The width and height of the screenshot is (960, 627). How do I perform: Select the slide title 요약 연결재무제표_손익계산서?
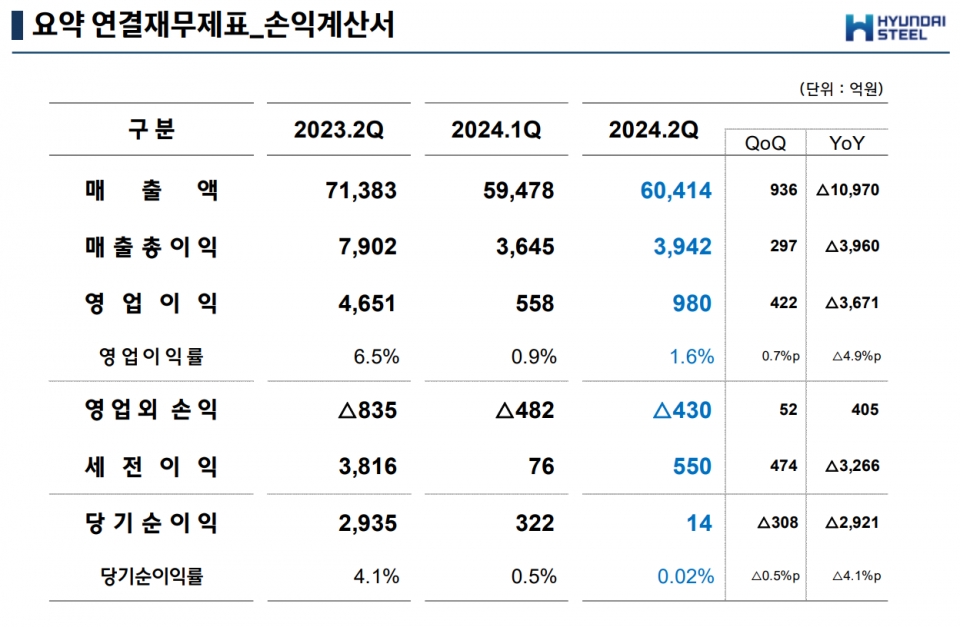[212, 26]
